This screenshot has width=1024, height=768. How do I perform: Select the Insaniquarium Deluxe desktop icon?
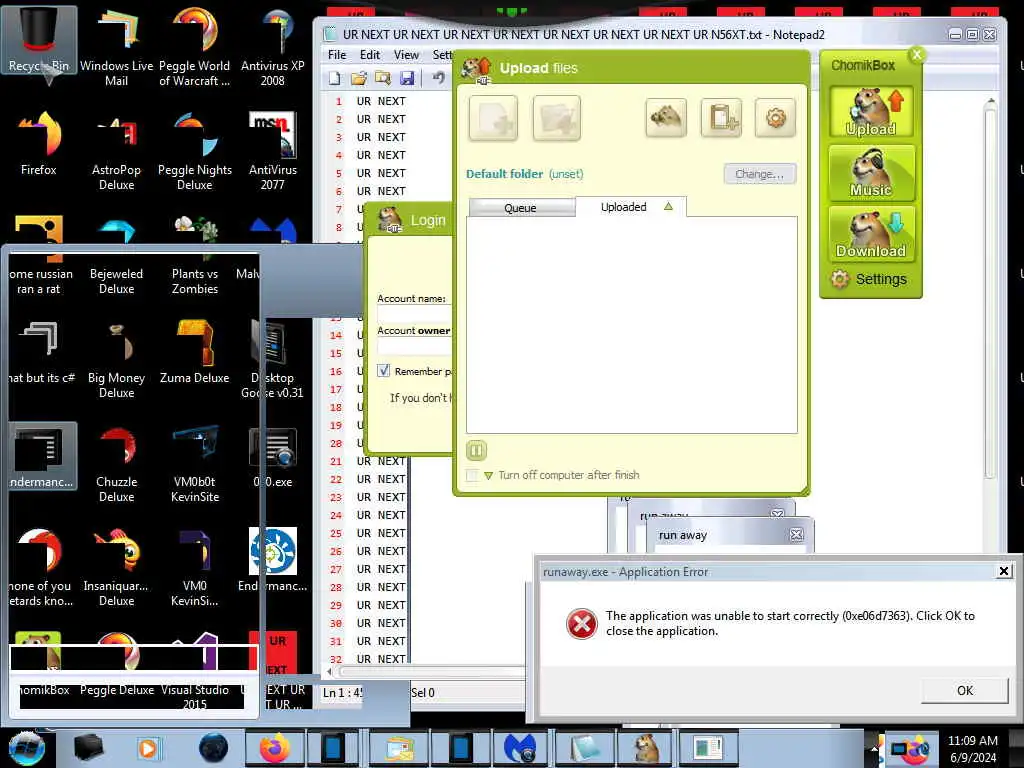(x=116, y=568)
